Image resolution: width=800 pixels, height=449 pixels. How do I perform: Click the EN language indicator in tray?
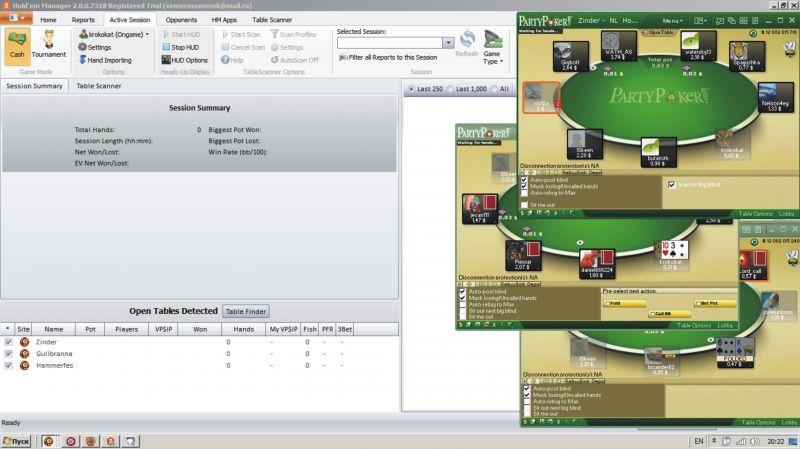click(698, 441)
